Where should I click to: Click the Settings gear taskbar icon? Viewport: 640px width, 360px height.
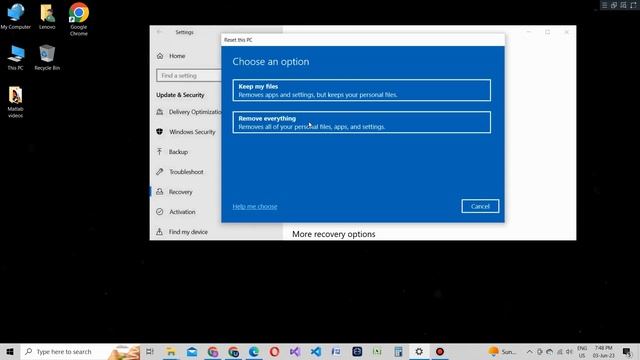pos(419,351)
